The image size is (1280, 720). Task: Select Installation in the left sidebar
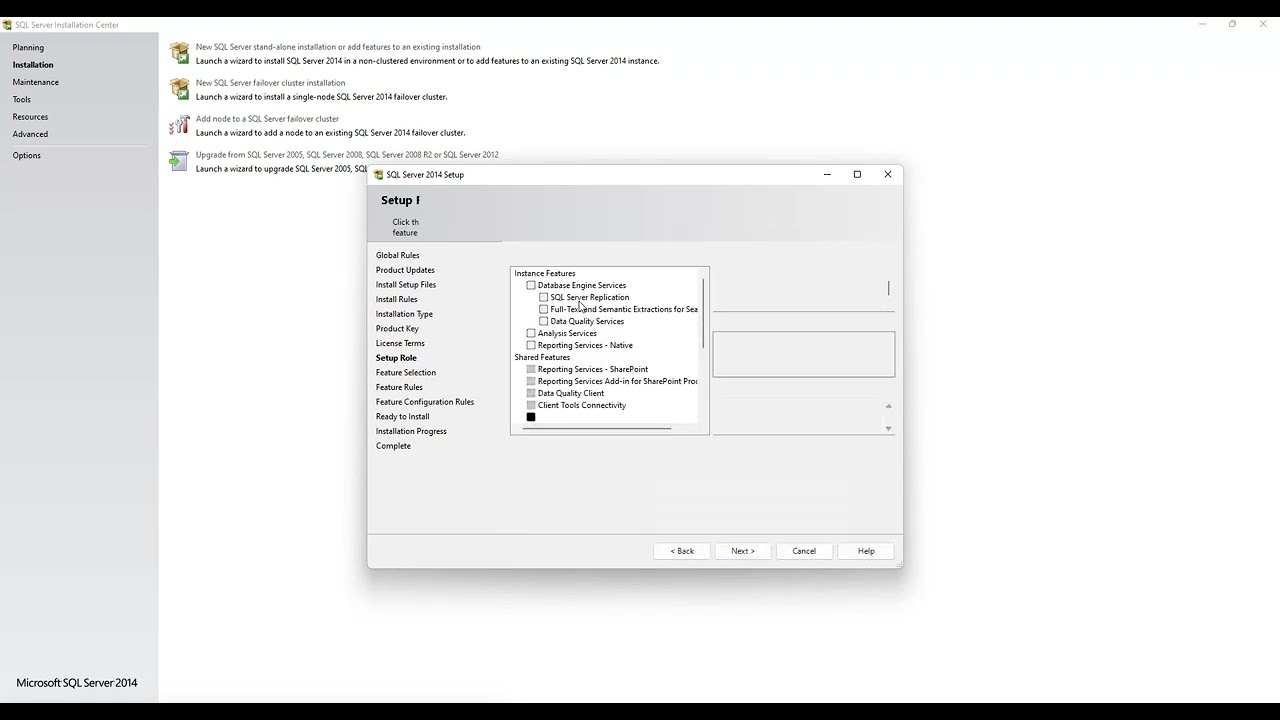coord(33,65)
